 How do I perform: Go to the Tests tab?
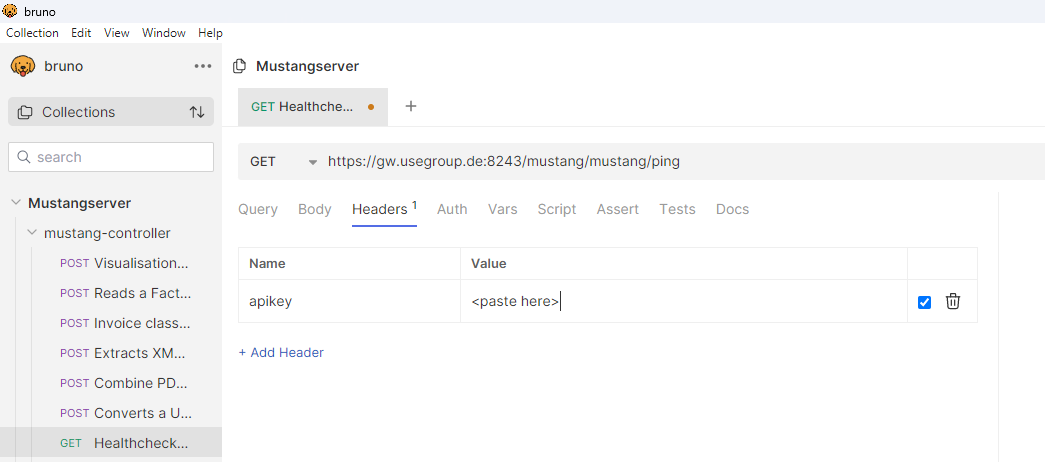pos(677,209)
